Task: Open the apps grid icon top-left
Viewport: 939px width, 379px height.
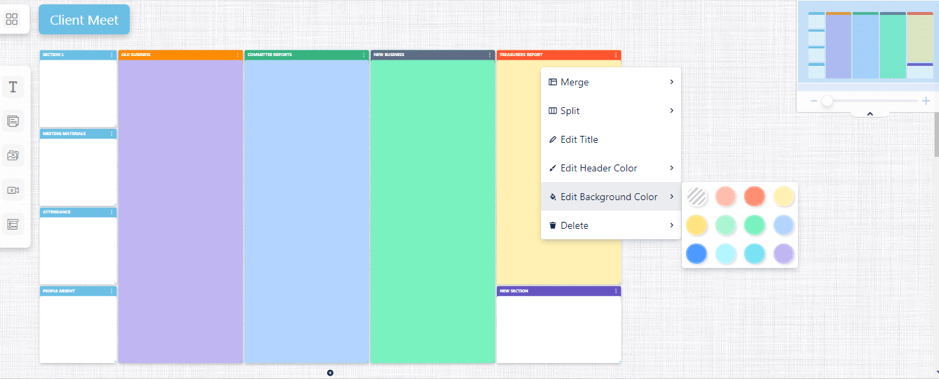Action: (x=12, y=19)
